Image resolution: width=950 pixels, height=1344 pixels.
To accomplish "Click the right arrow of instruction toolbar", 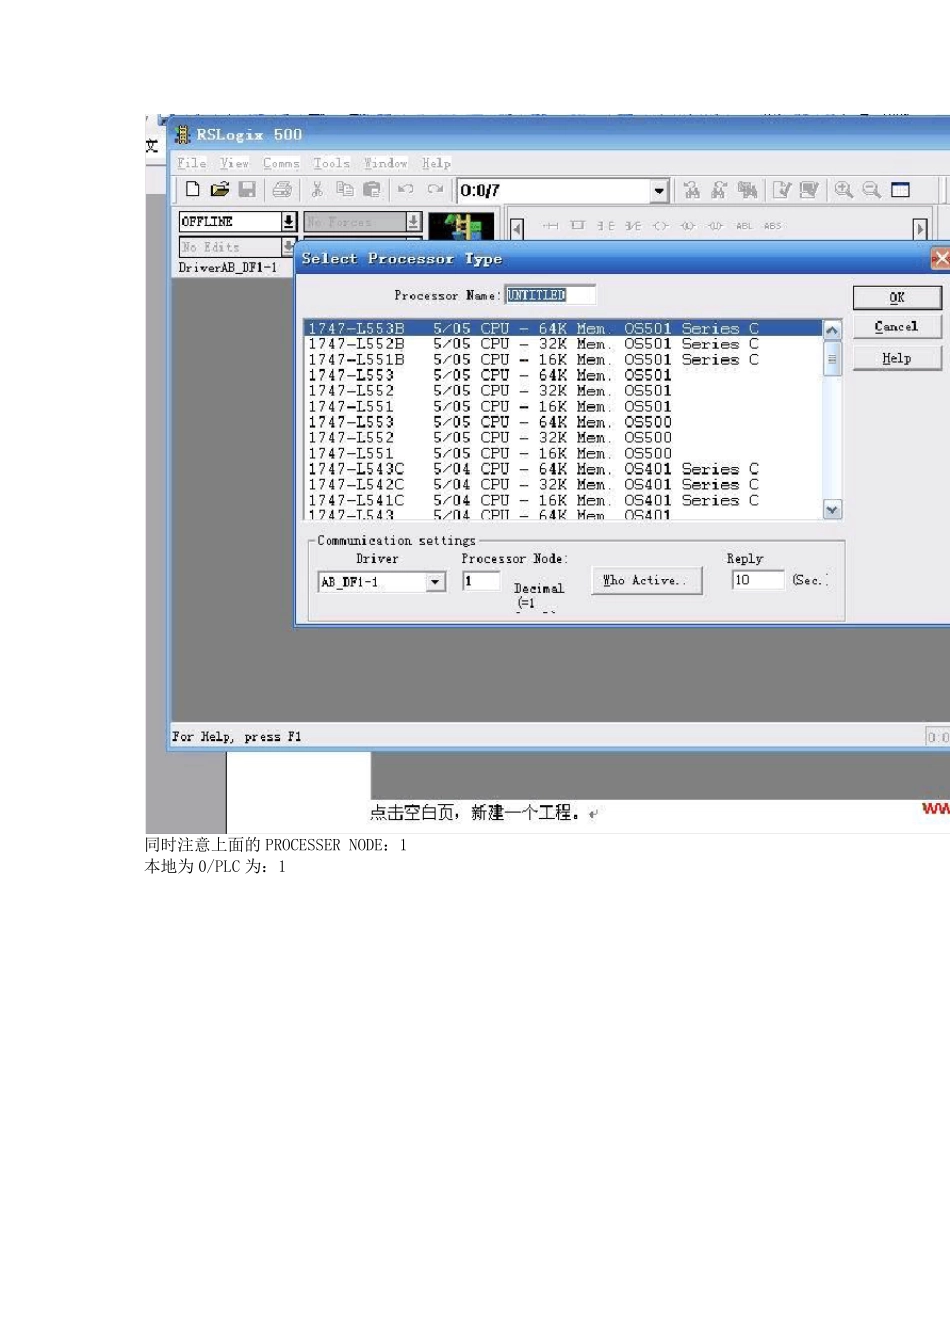I will (x=921, y=229).
